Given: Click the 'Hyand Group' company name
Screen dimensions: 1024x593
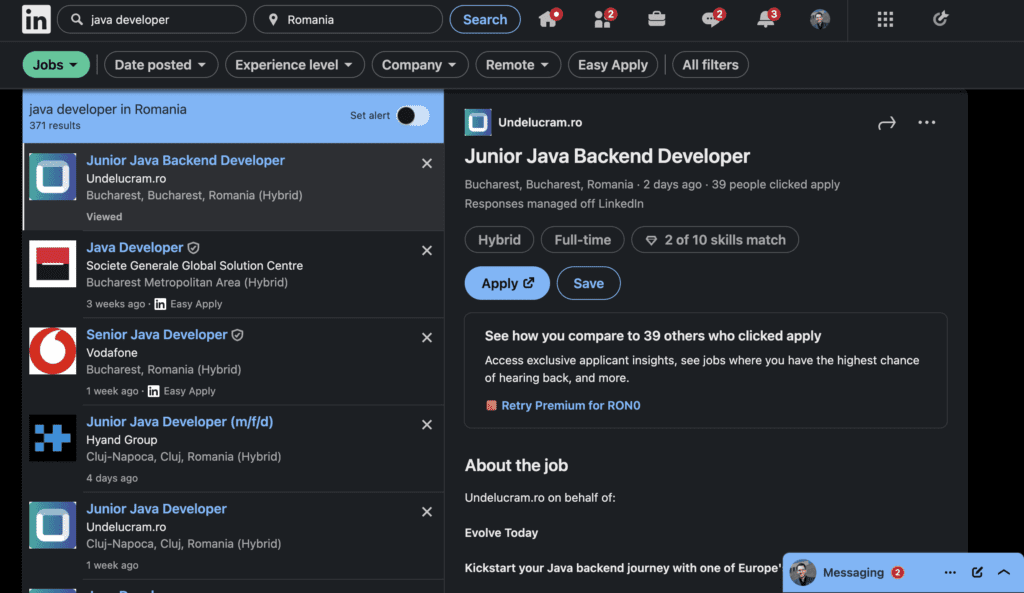Looking at the screenshot, I should tap(121, 440).
